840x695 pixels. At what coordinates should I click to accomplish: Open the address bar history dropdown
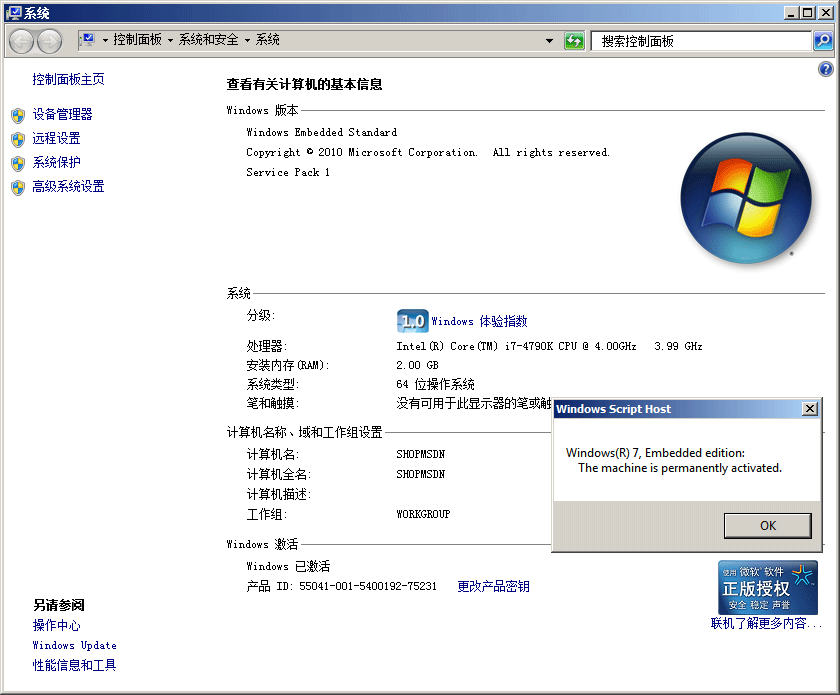pyautogui.click(x=549, y=41)
